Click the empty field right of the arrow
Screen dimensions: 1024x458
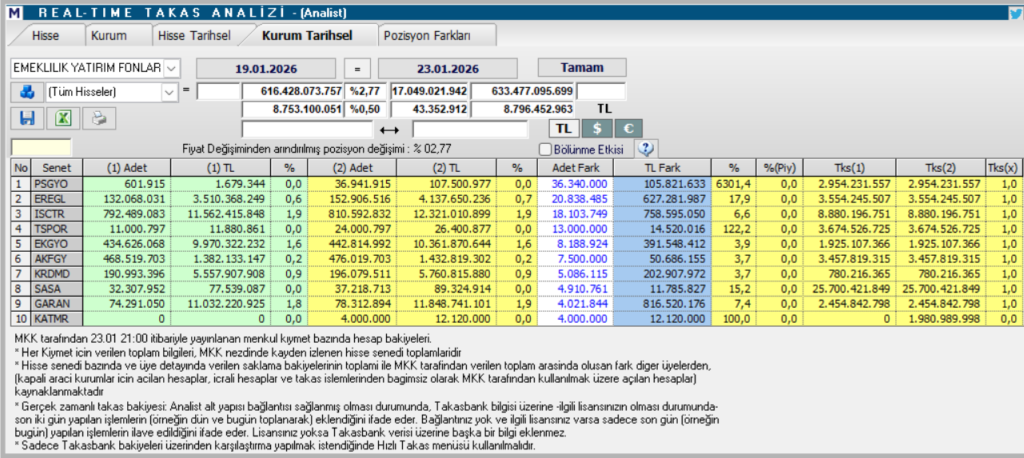pos(470,129)
